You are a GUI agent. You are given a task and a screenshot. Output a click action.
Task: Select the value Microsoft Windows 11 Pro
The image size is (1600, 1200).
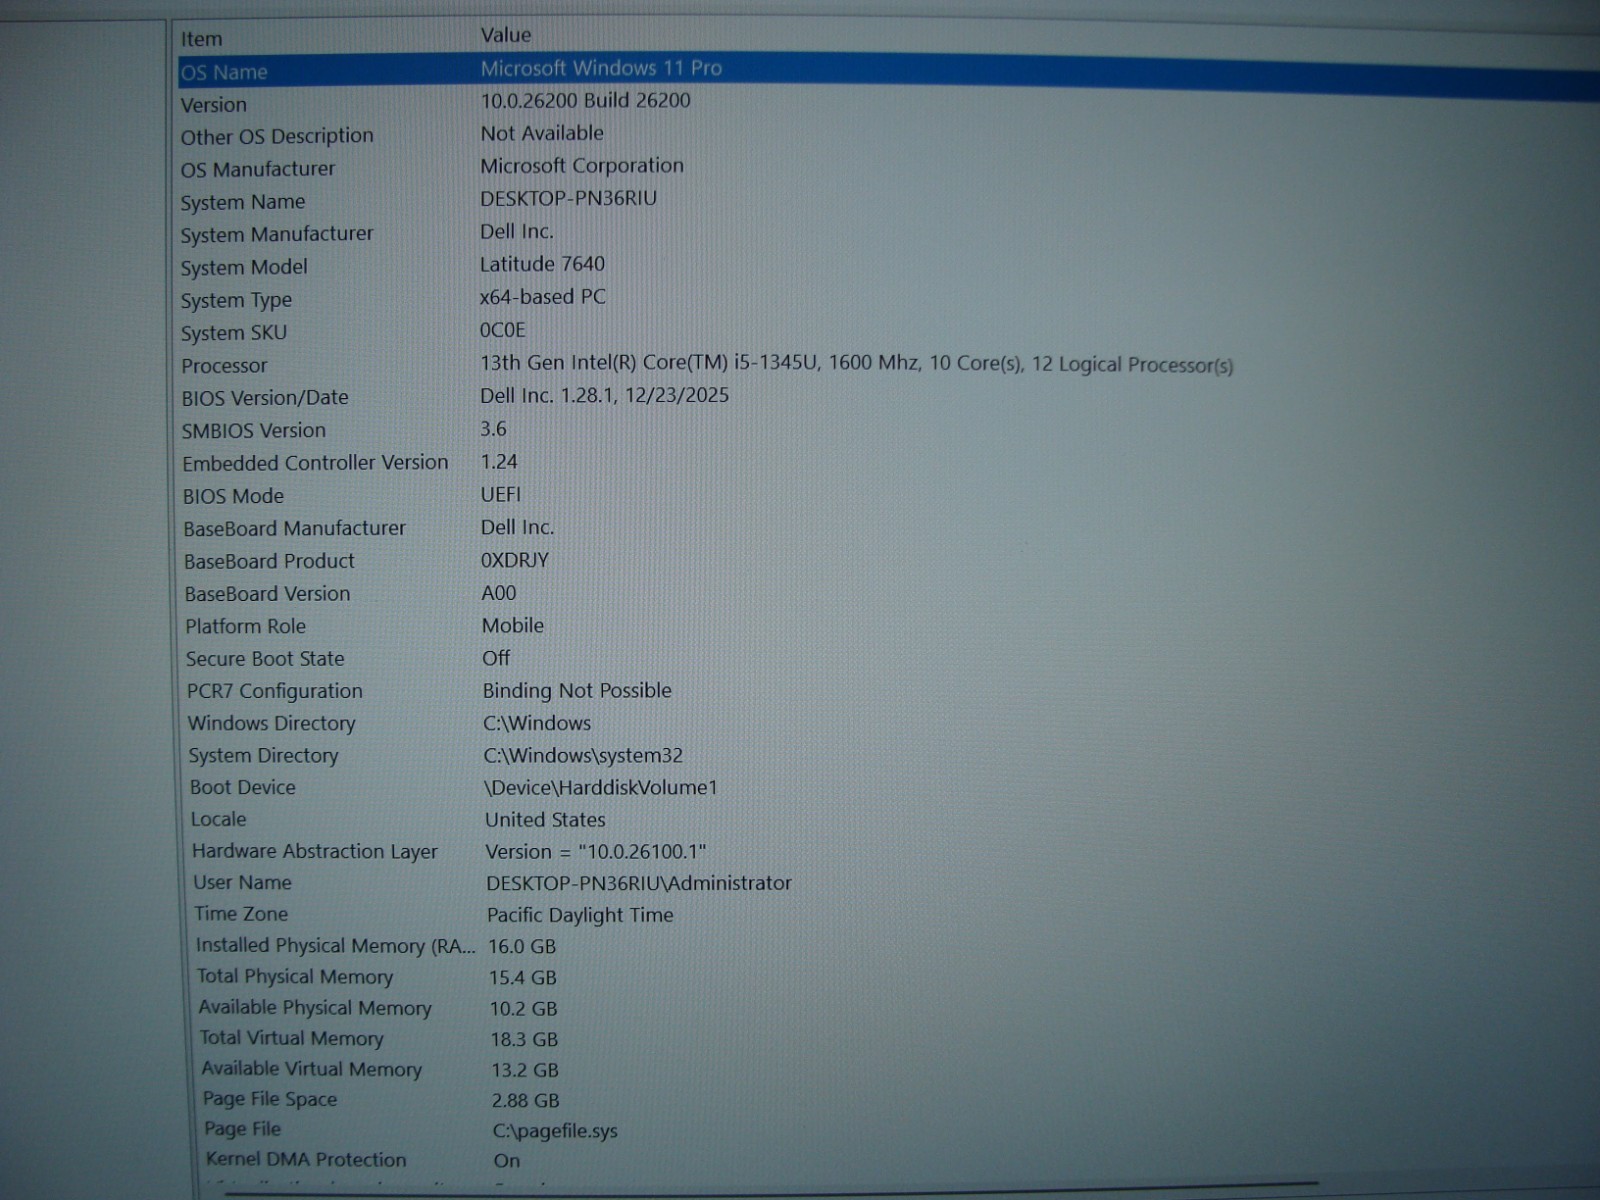pyautogui.click(x=601, y=68)
